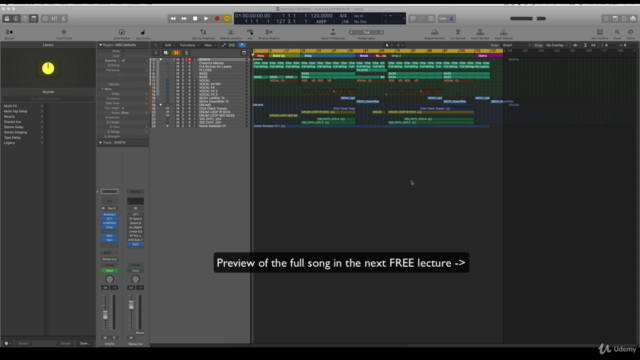The width and height of the screenshot is (640, 360).
Task: Click the Revert button in Library
Action: [24, 343]
